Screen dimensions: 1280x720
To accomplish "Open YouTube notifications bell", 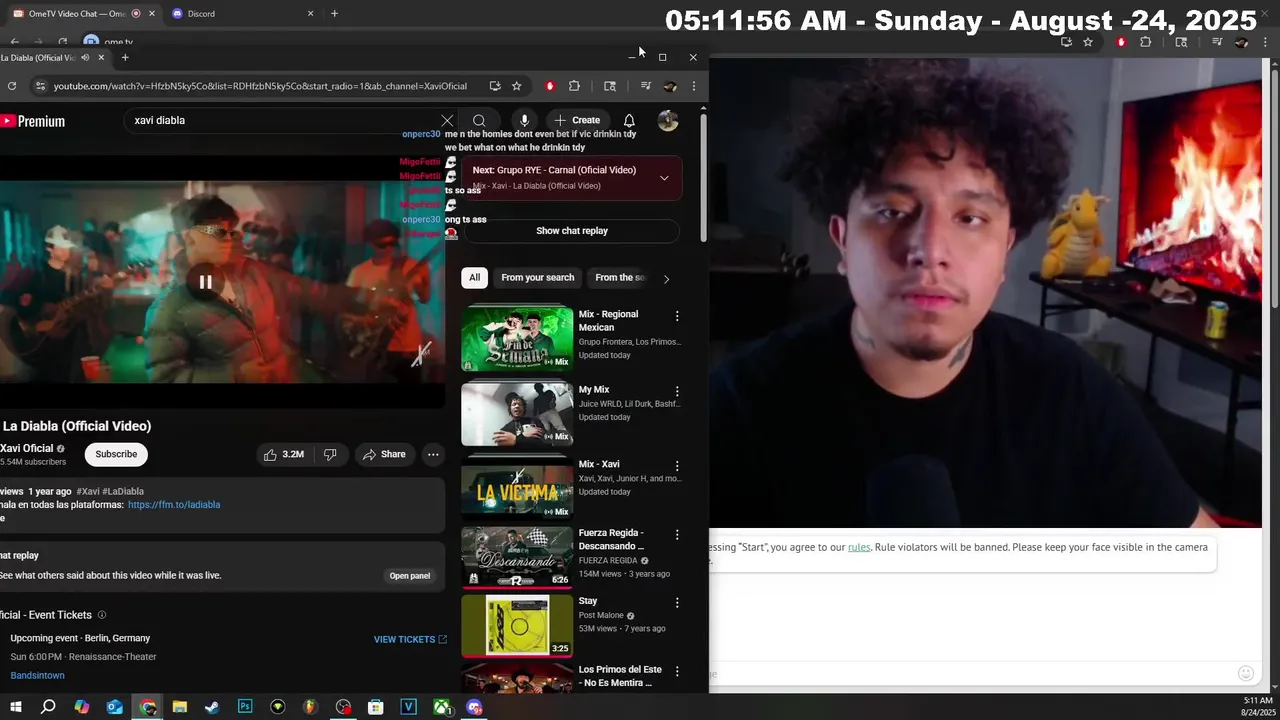I will [x=629, y=120].
